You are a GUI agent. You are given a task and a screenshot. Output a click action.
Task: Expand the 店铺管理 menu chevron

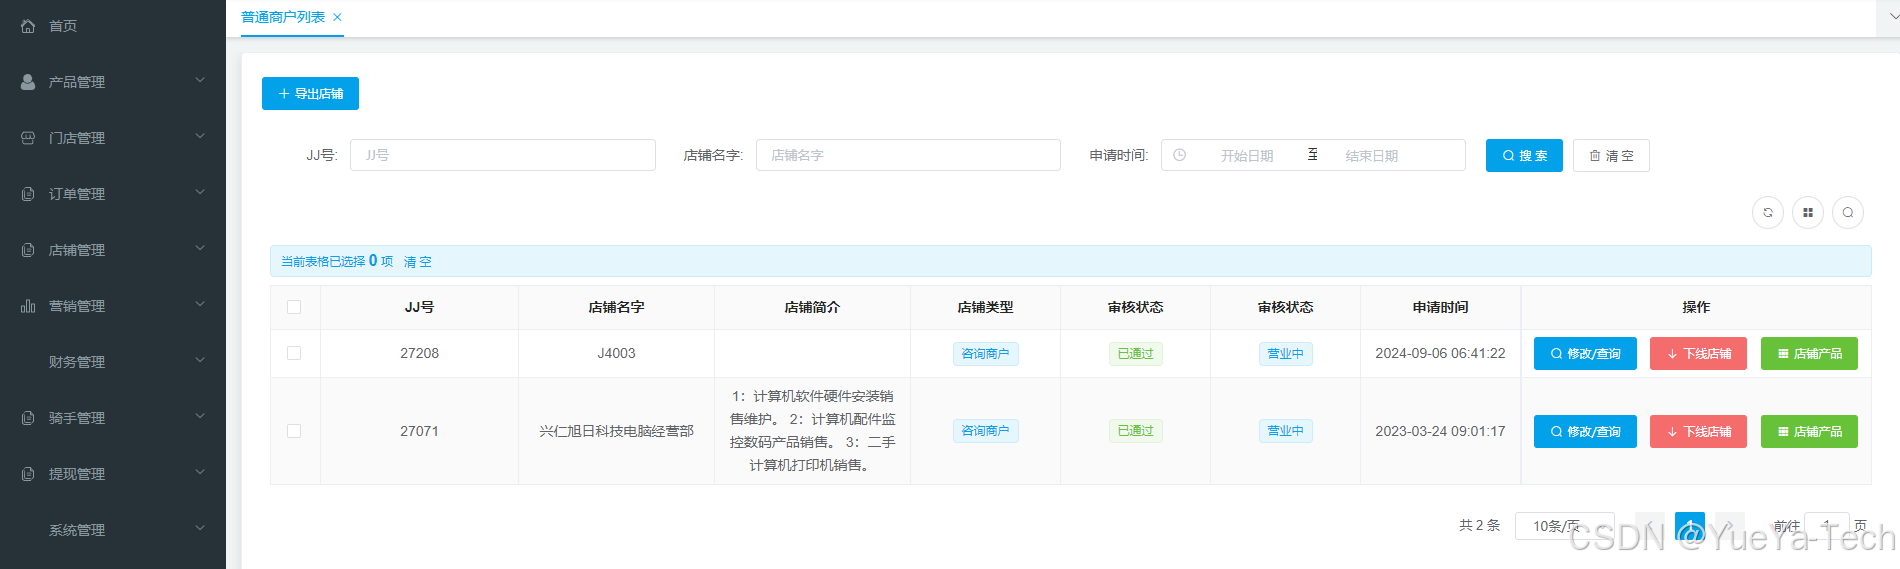200,248
